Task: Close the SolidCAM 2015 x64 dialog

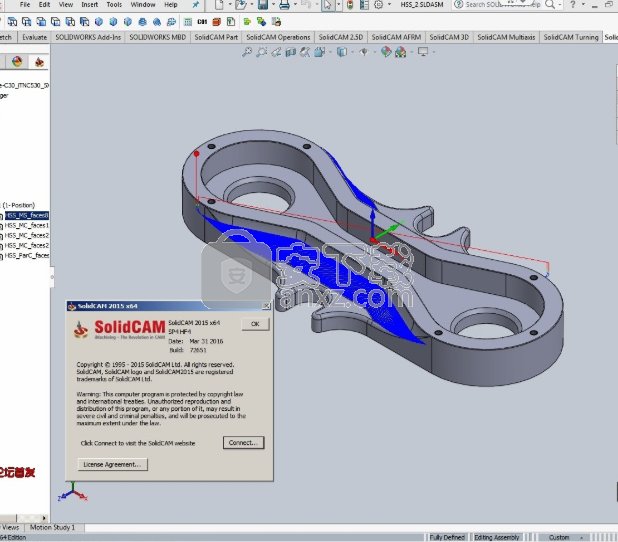Action: click(266, 306)
